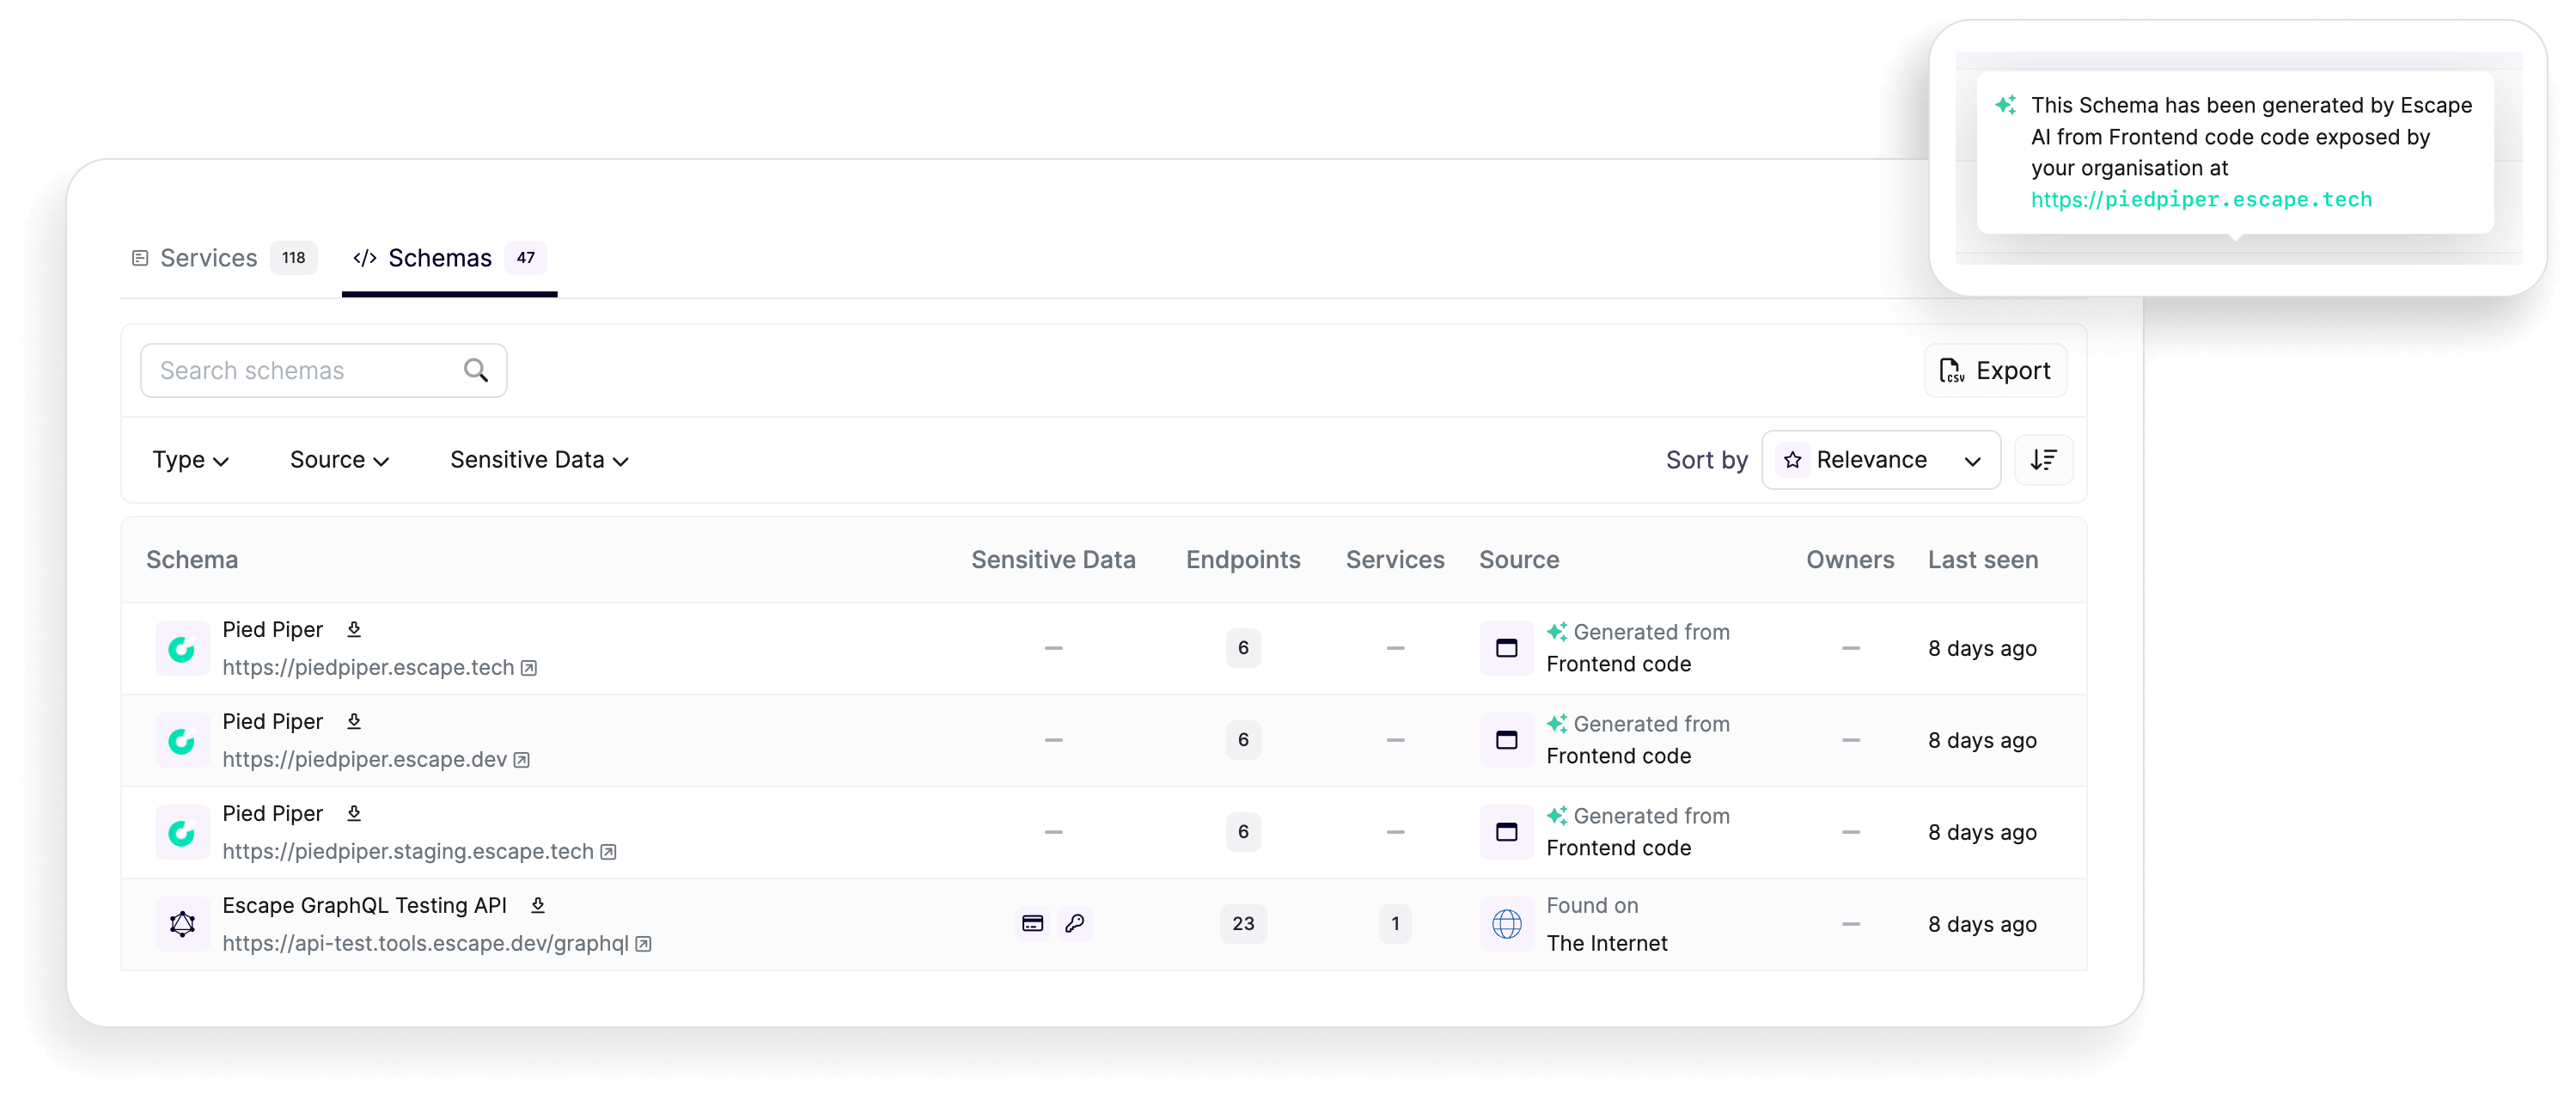Select the GraphQL hexagon icon for Testing API
The height and width of the screenshot is (1102, 2576).
click(182, 924)
